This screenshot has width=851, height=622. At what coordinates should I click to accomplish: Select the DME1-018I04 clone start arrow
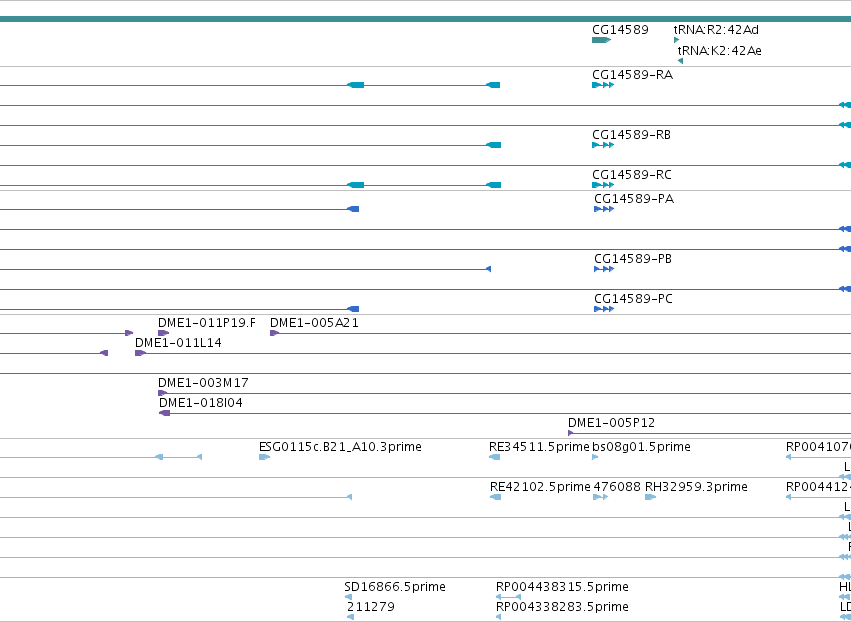coord(164,413)
